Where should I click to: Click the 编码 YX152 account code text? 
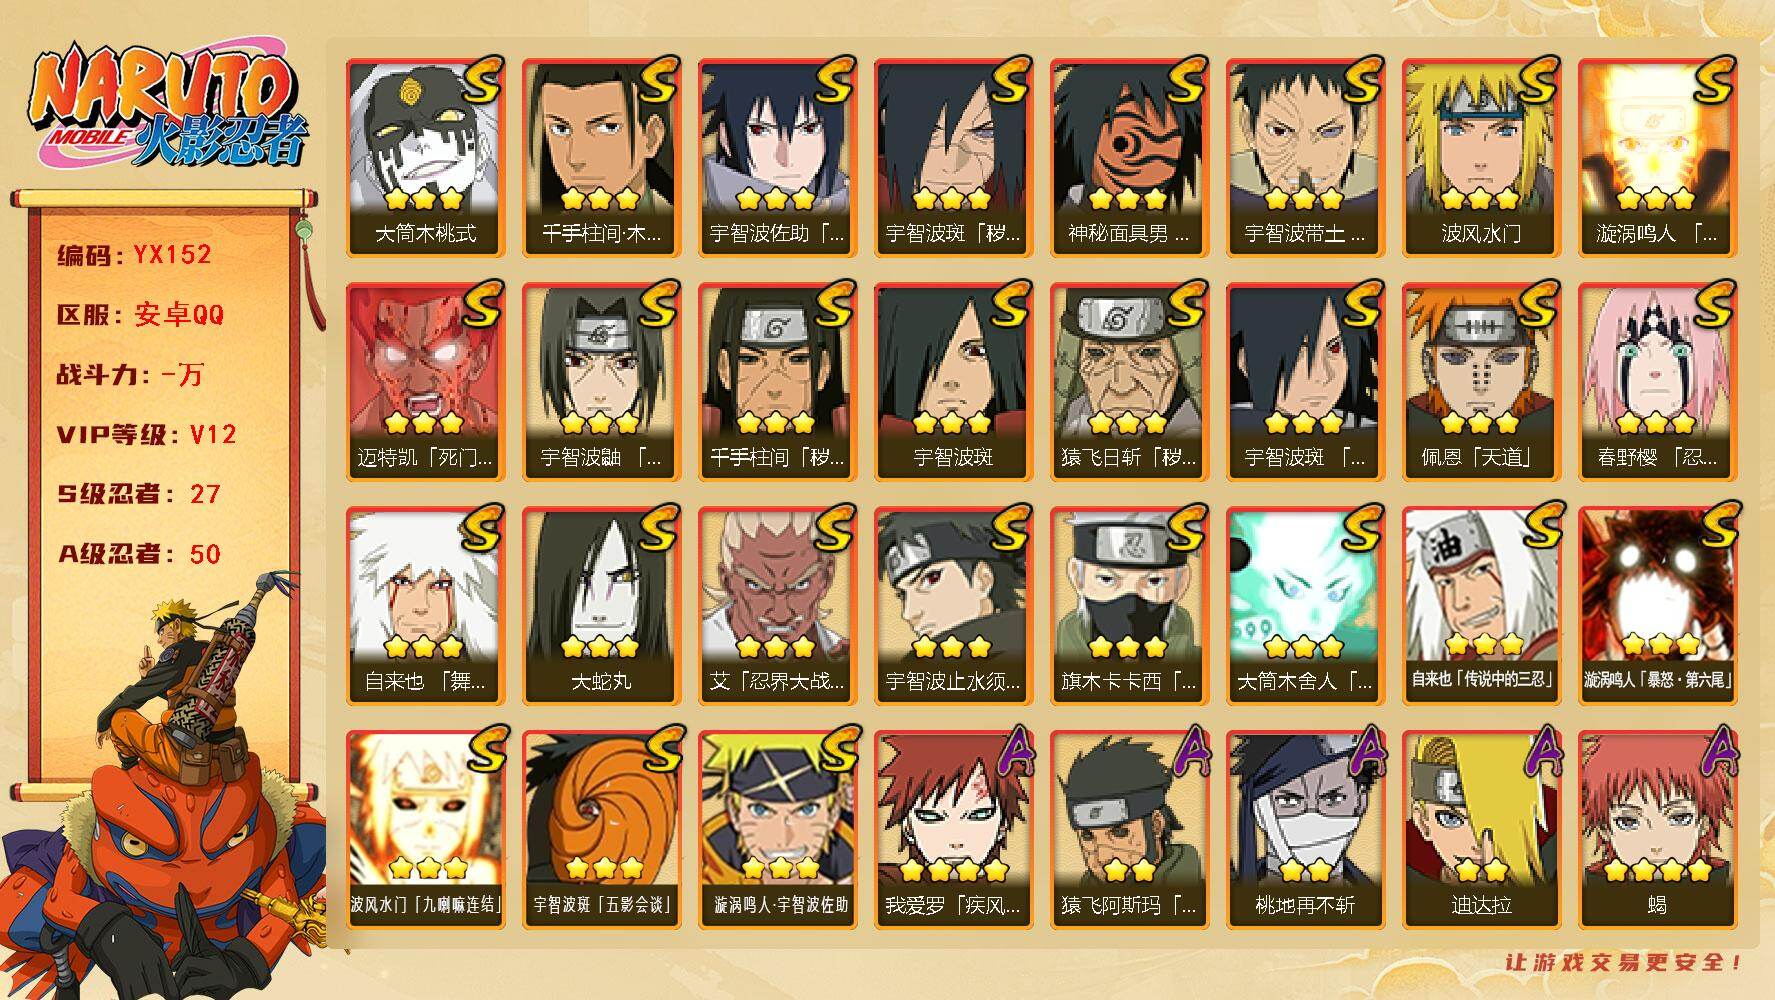point(135,254)
